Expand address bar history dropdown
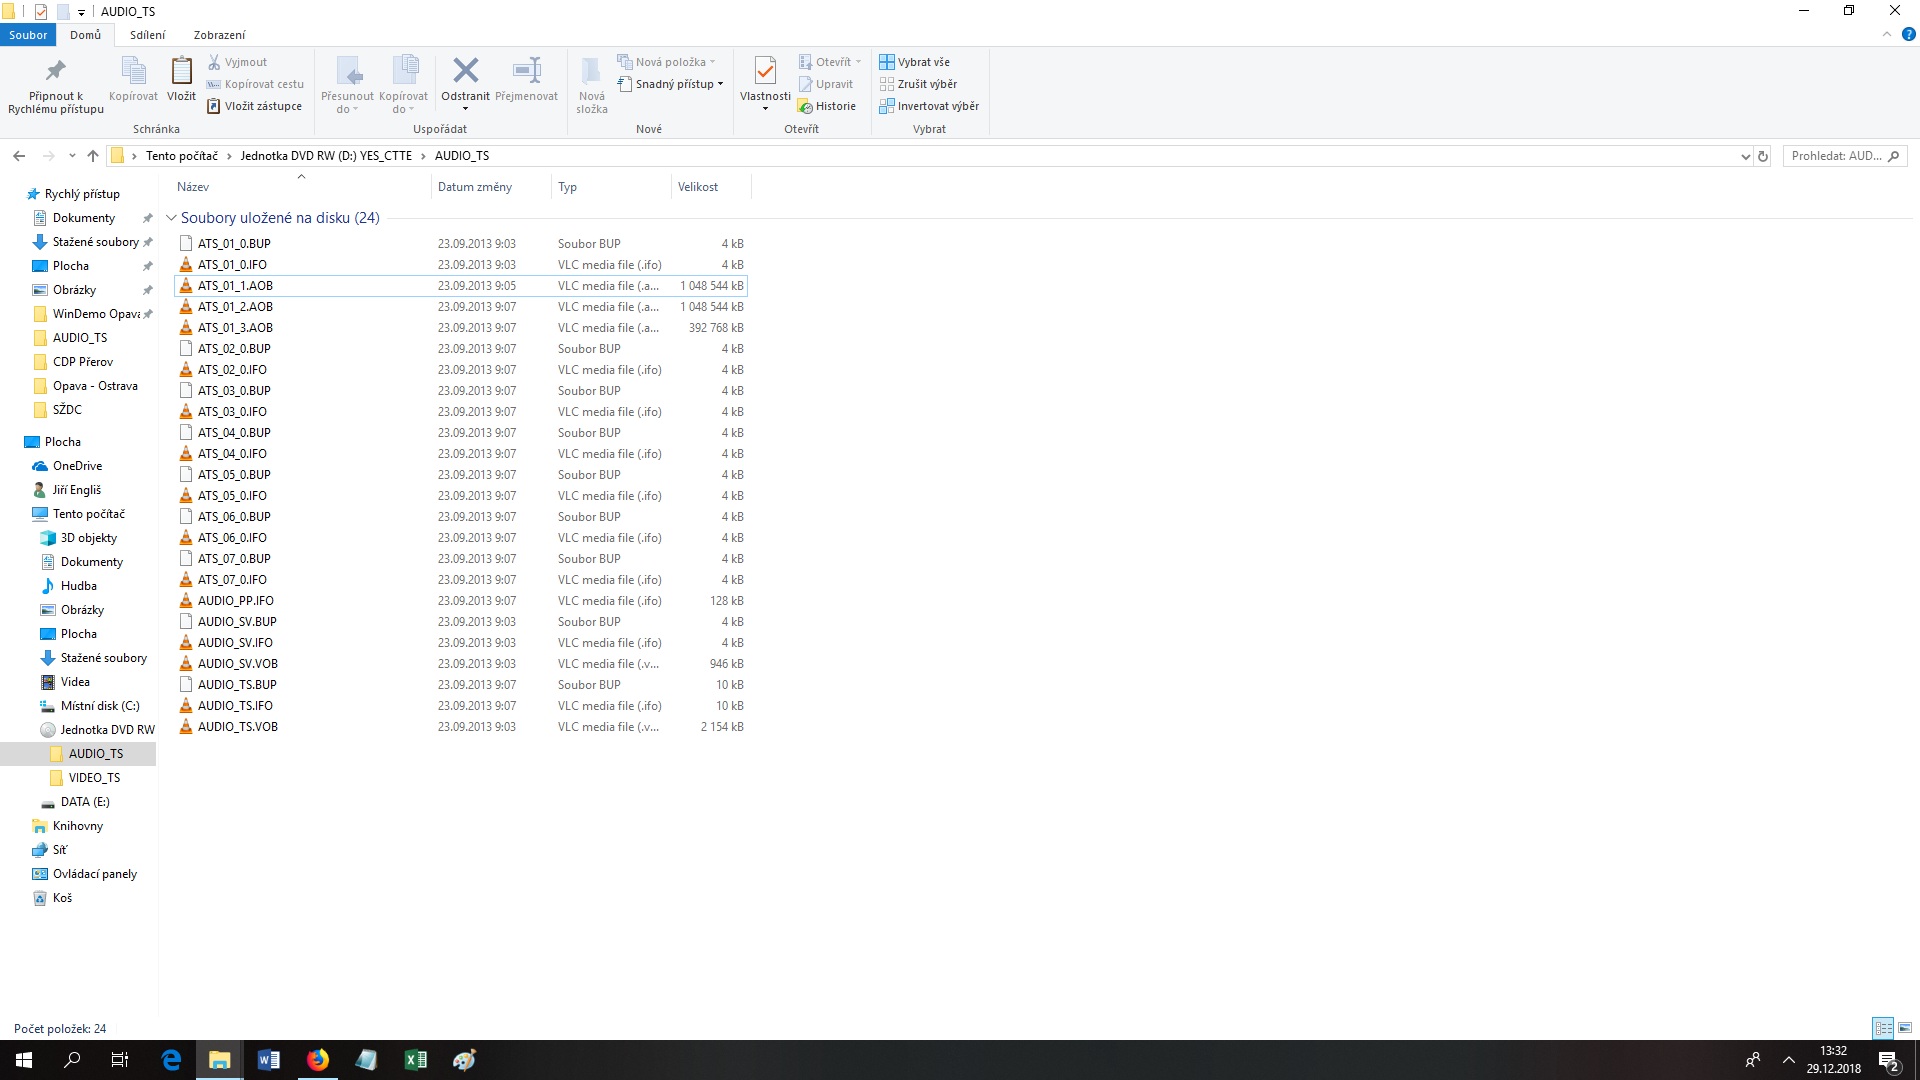 (1745, 156)
